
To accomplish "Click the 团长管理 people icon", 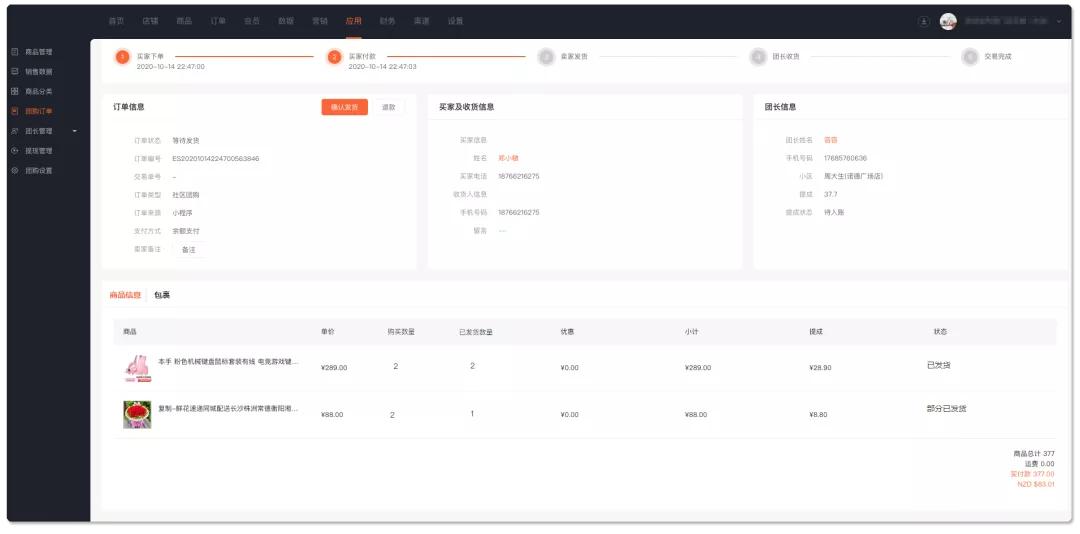I will (14, 131).
